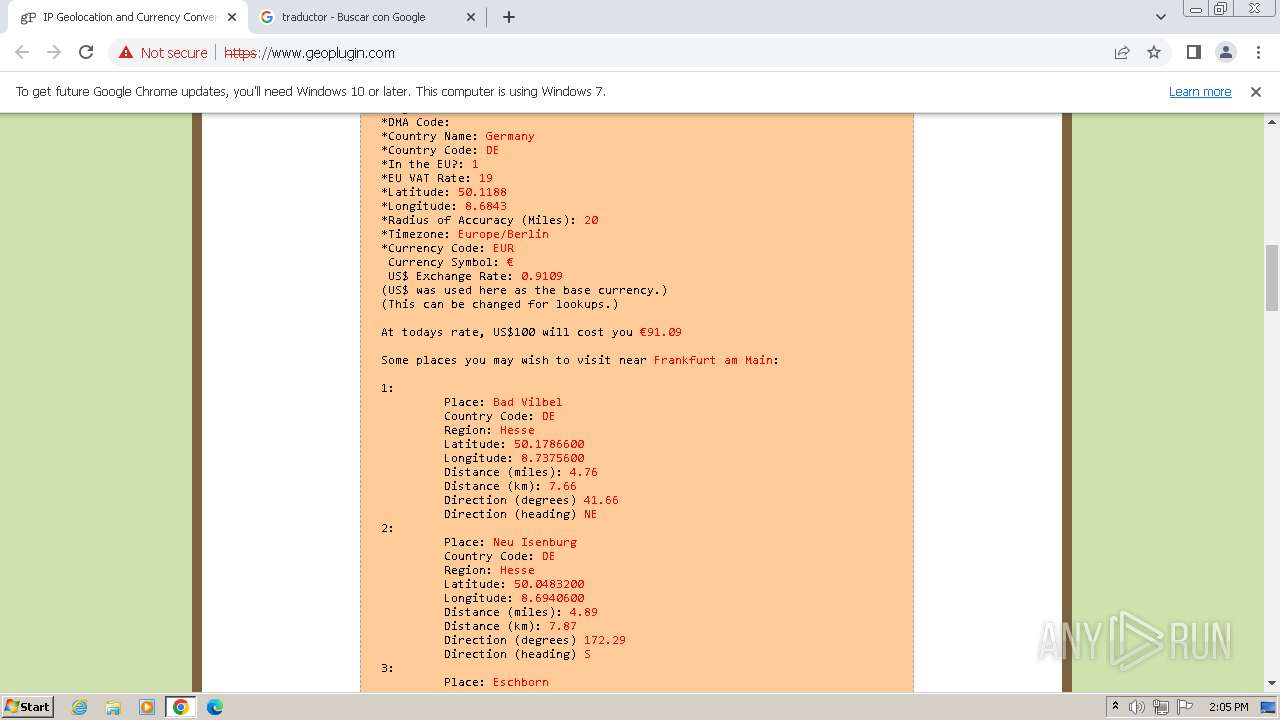The height and width of the screenshot is (720, 1280).
Task: Click the distance miles value 4.76
Action: point(583,472)
